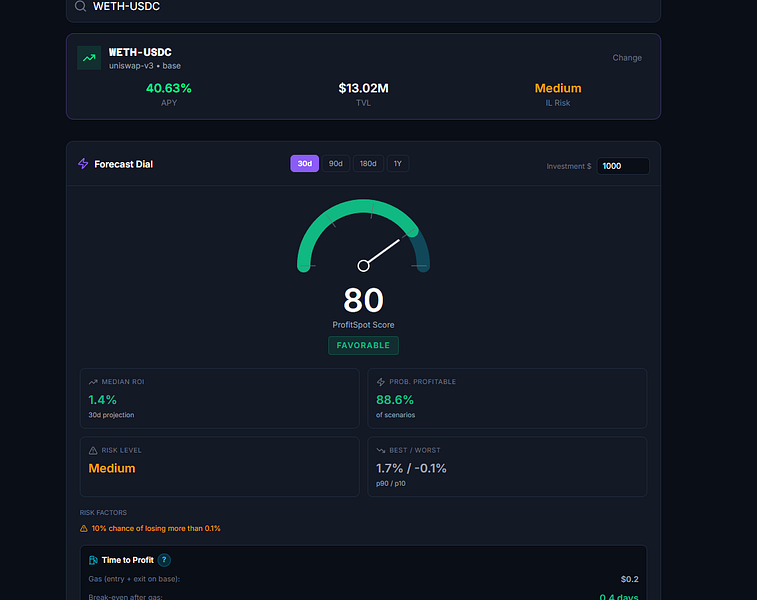Switch forecast period to 1Y

pyautogui.click(x=398, y=164)
